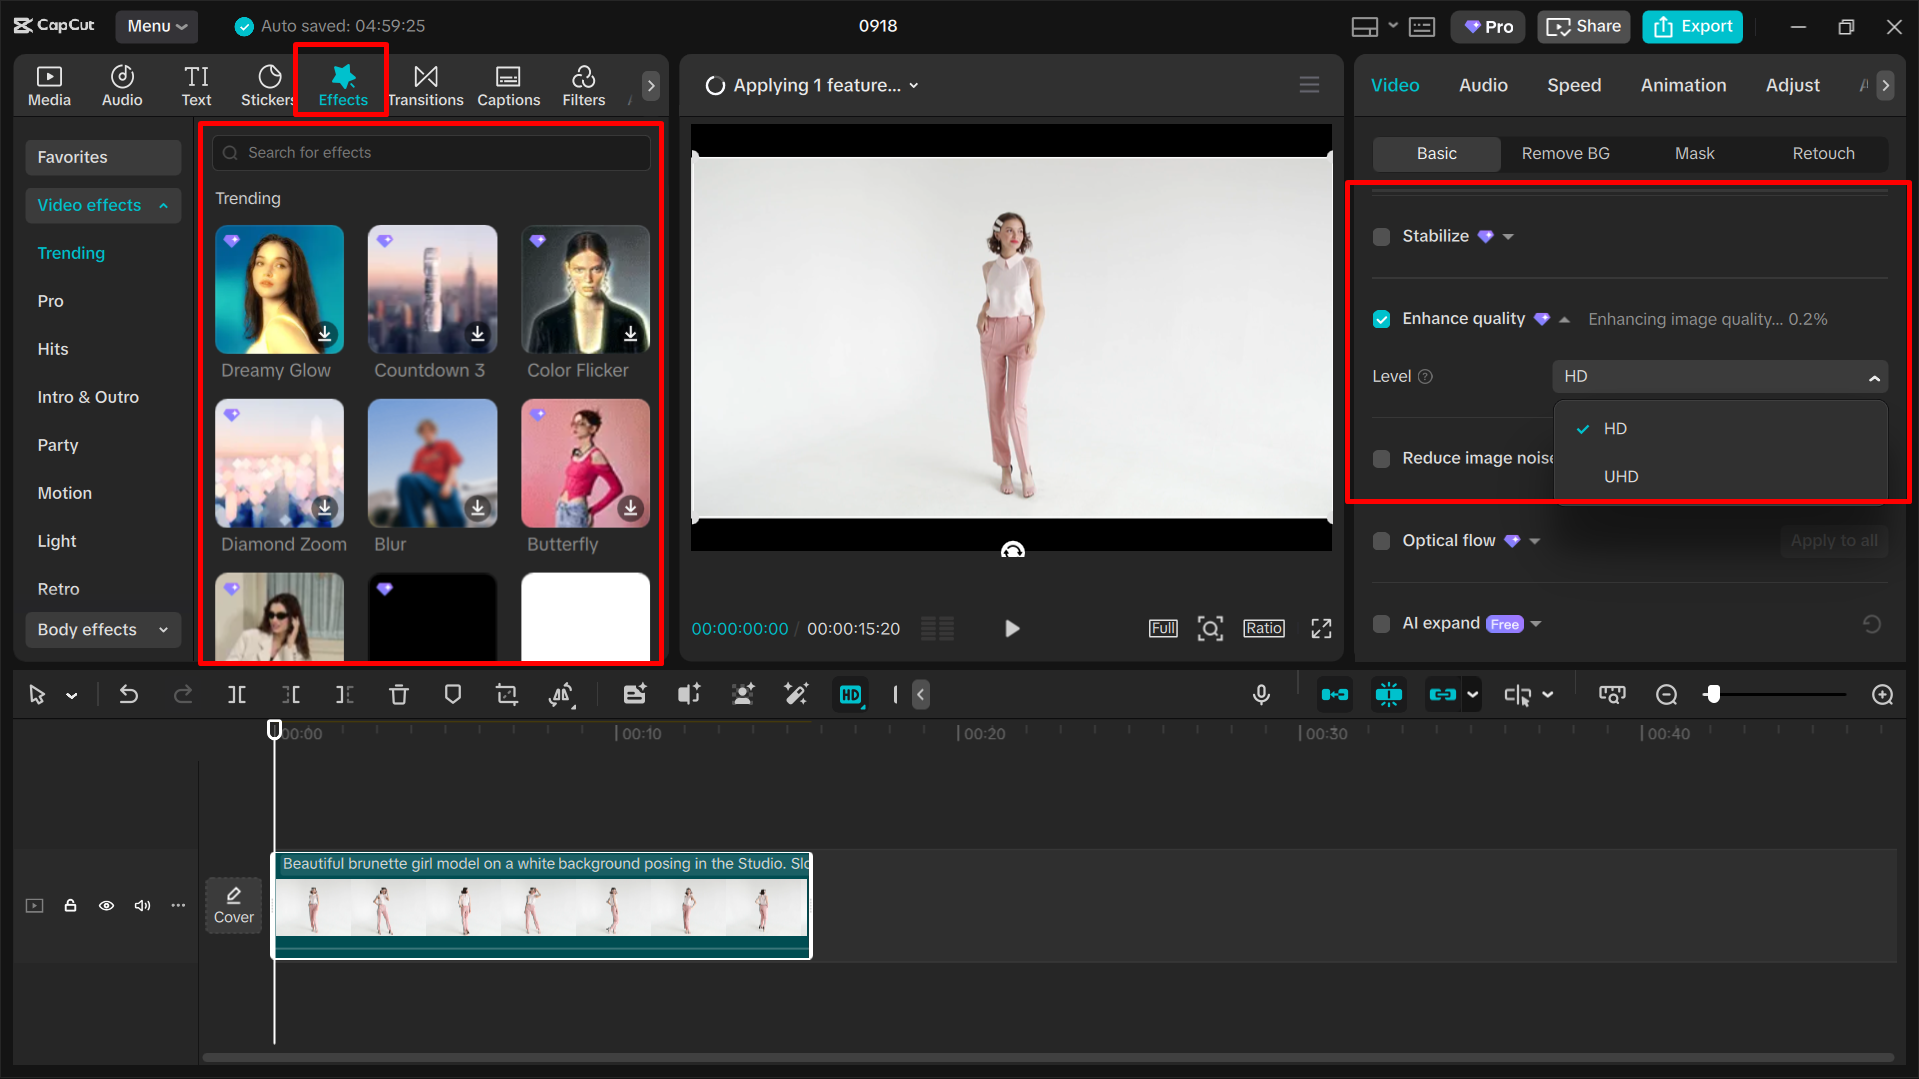Click the Export button

[1691, 26]
